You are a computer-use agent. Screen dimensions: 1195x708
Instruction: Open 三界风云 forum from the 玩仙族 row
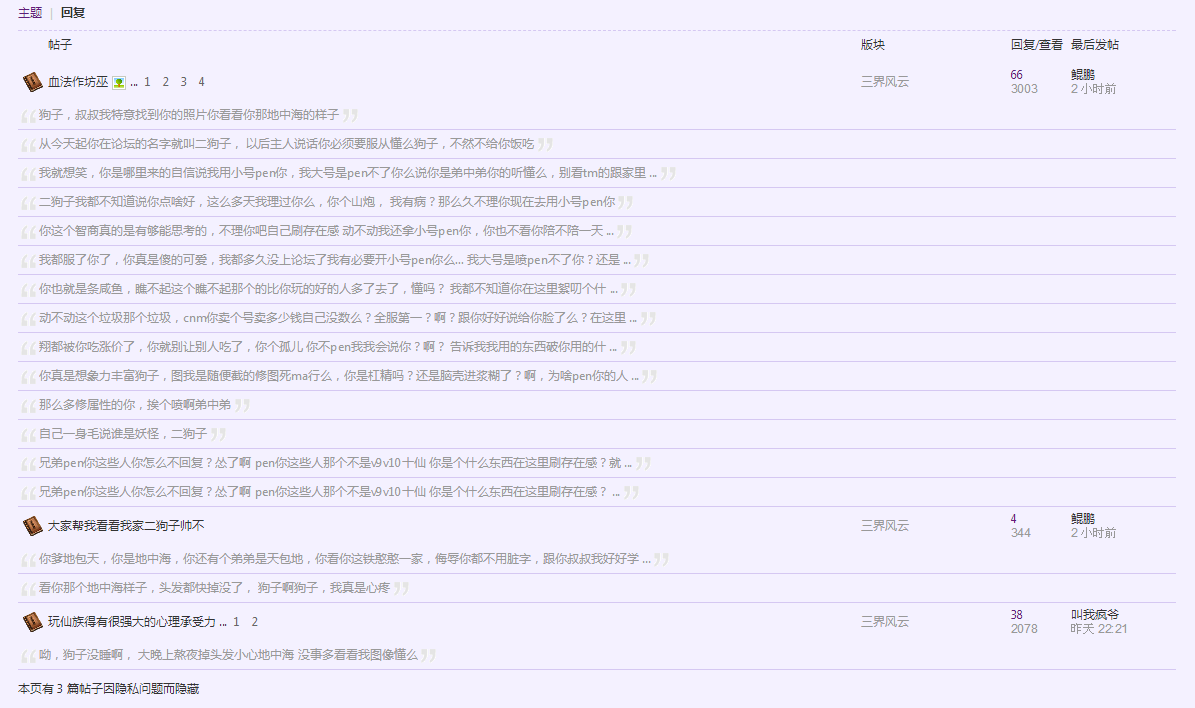pyautogui.click(x=885, y=622)
